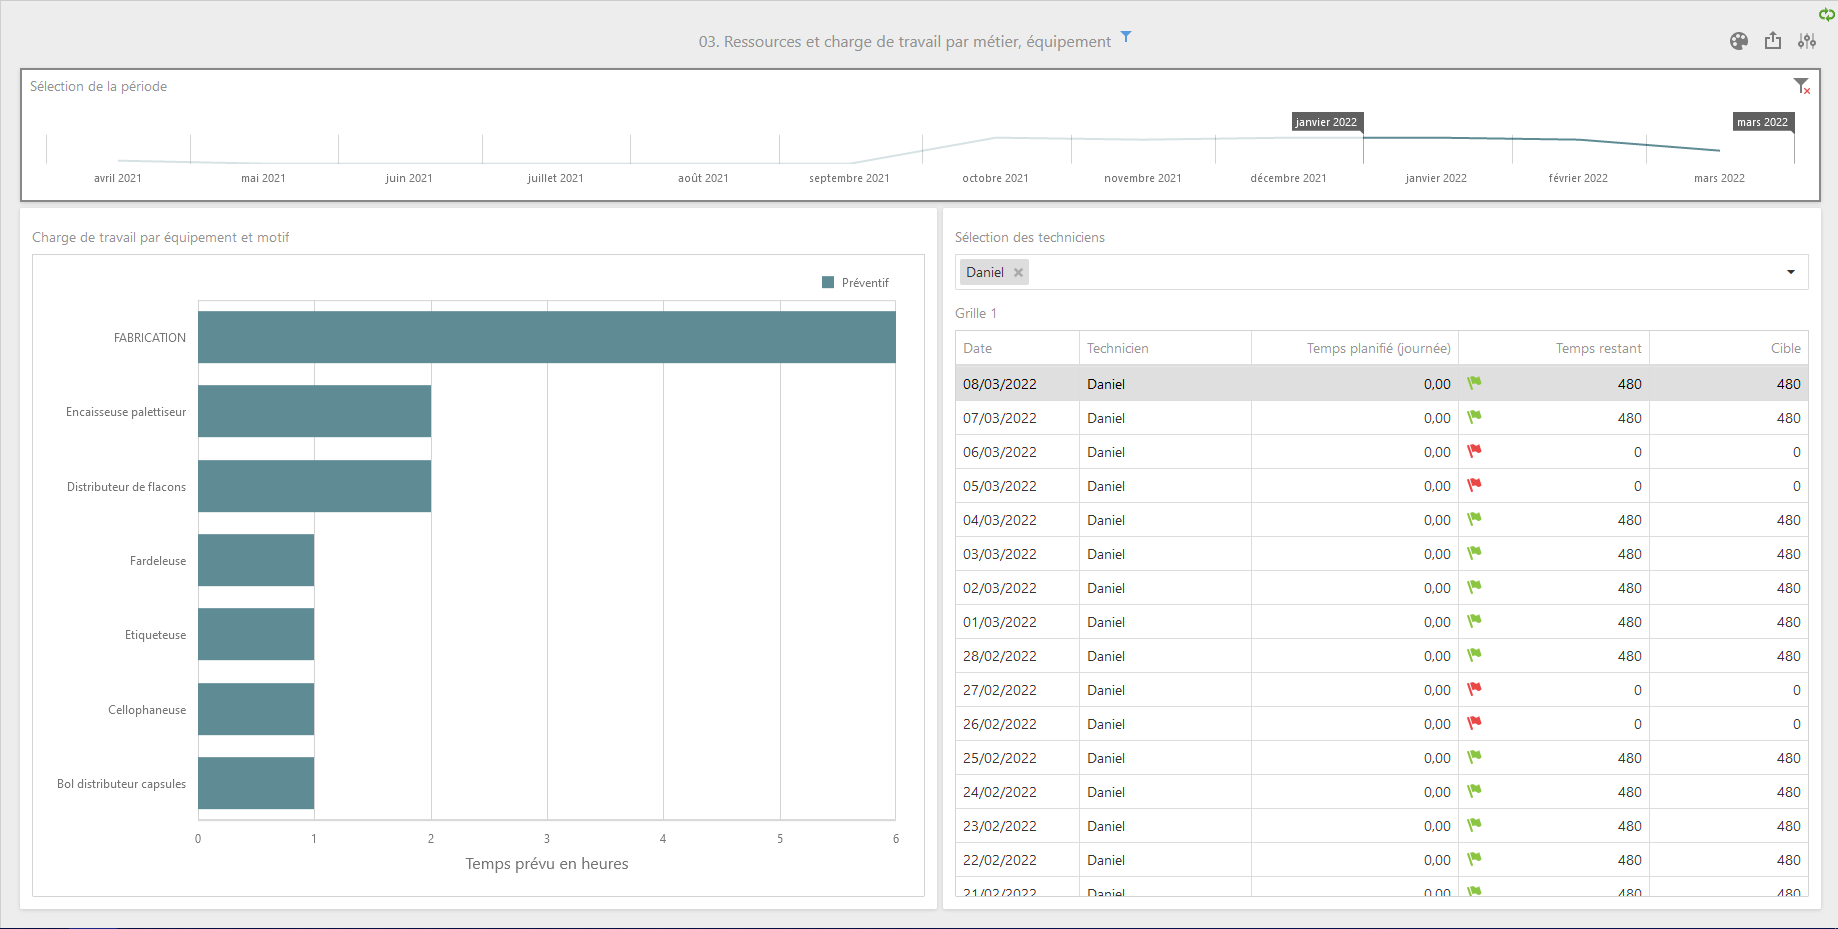Click green flag in 08/03/2022 row
The width and height of the screenshot is (1838, 929).
click(x=1474, y=383)
